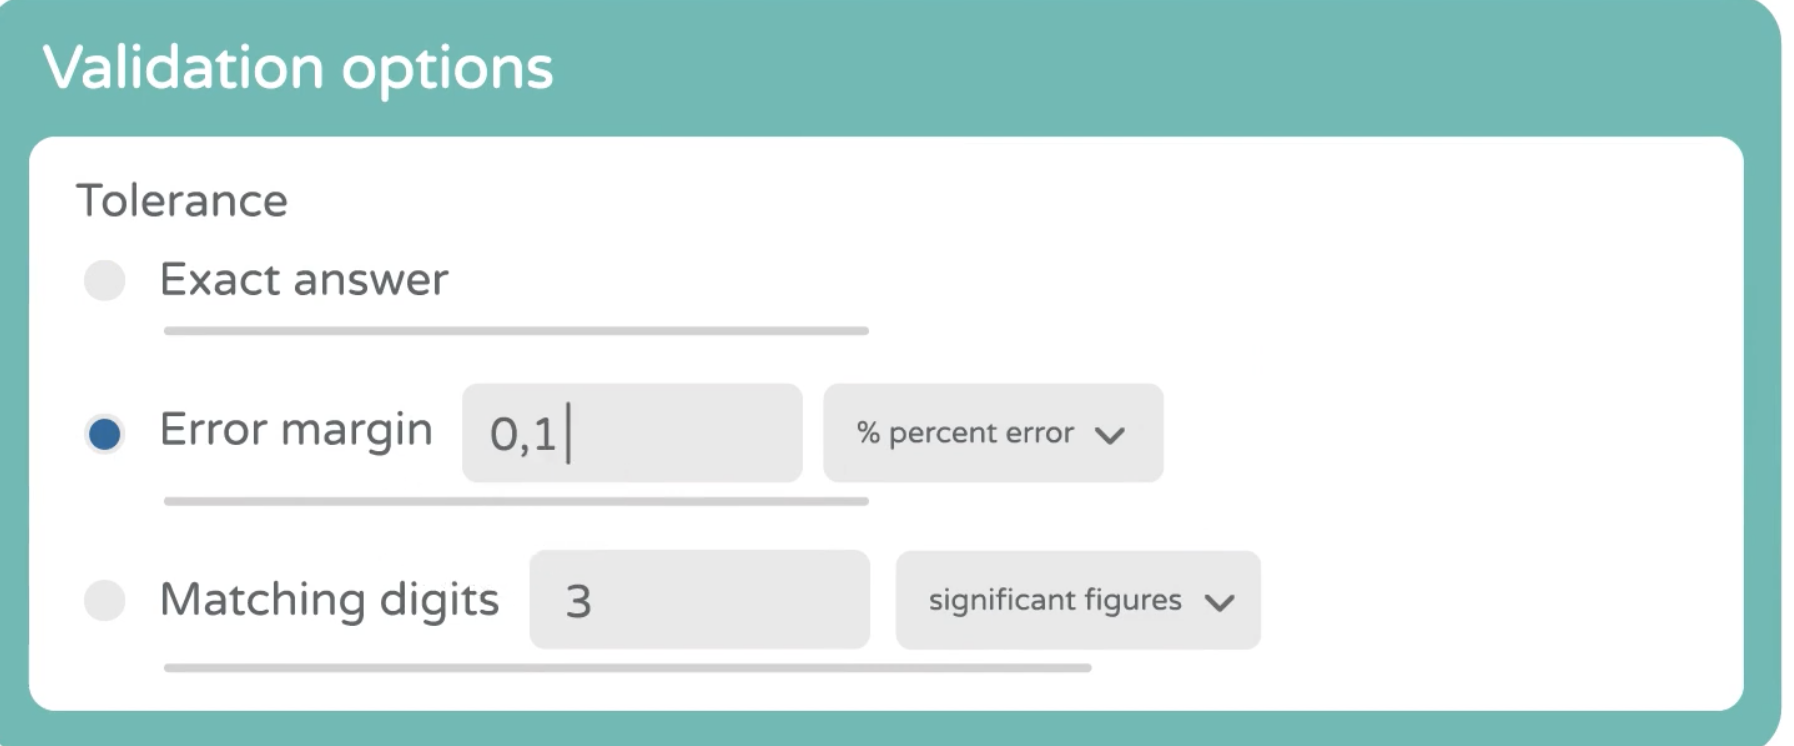Click the 0,1 text in Error margin field
The height and width of the screenshot is (746, 1794).
coord(522,434)
